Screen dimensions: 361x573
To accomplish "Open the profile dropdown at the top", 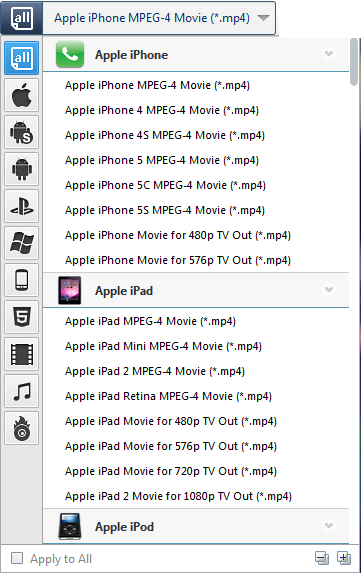I will tap(159, 18).
